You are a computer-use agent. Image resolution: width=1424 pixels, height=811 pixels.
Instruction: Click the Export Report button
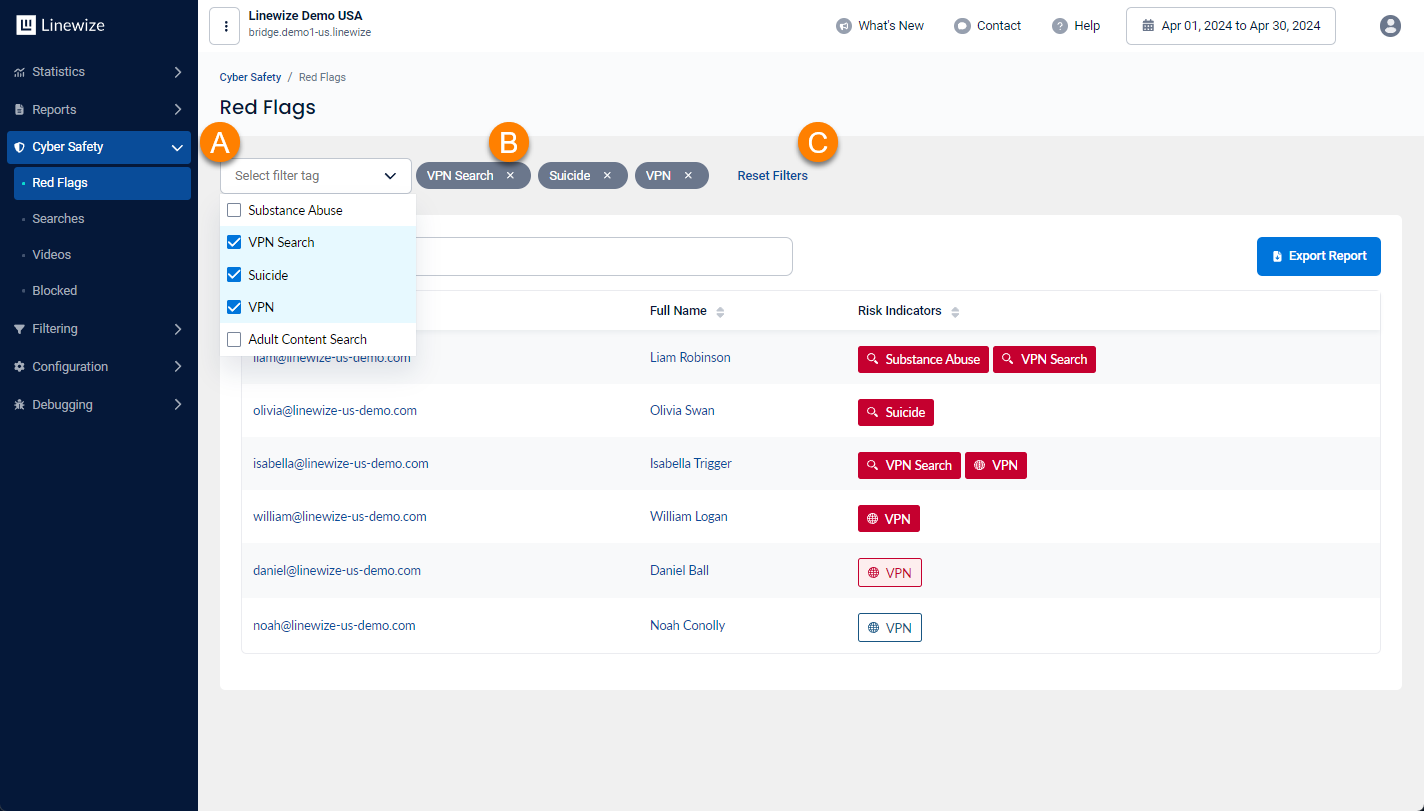pos(1318,257)
